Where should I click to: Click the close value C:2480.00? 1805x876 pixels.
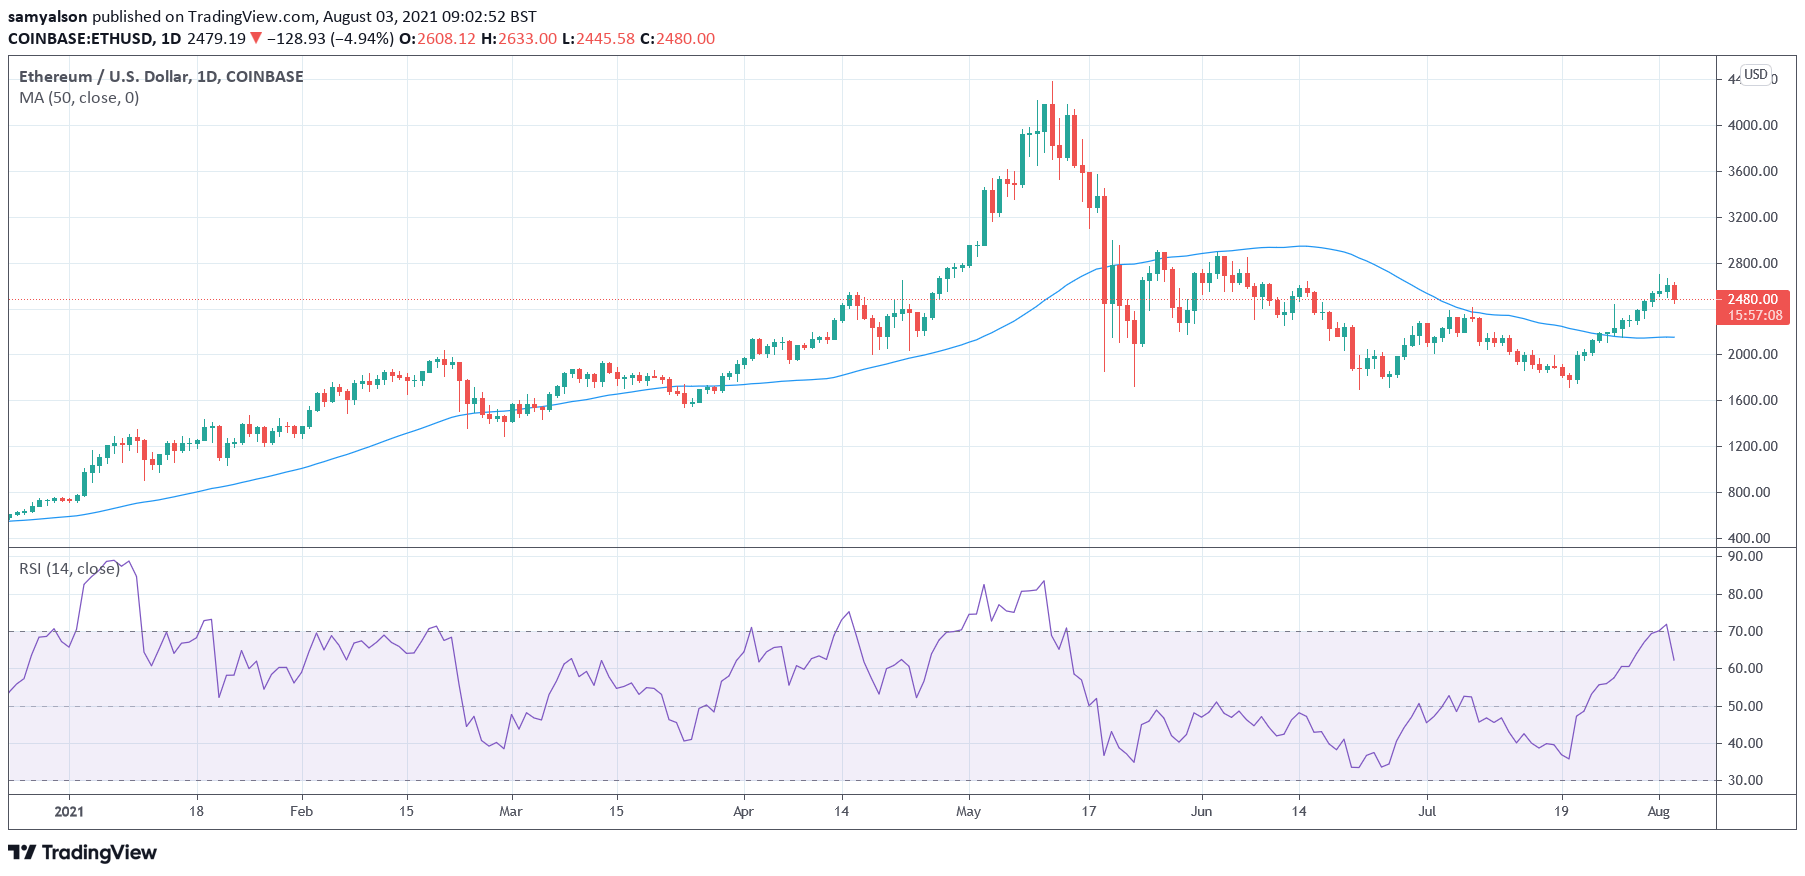[677, 39]
